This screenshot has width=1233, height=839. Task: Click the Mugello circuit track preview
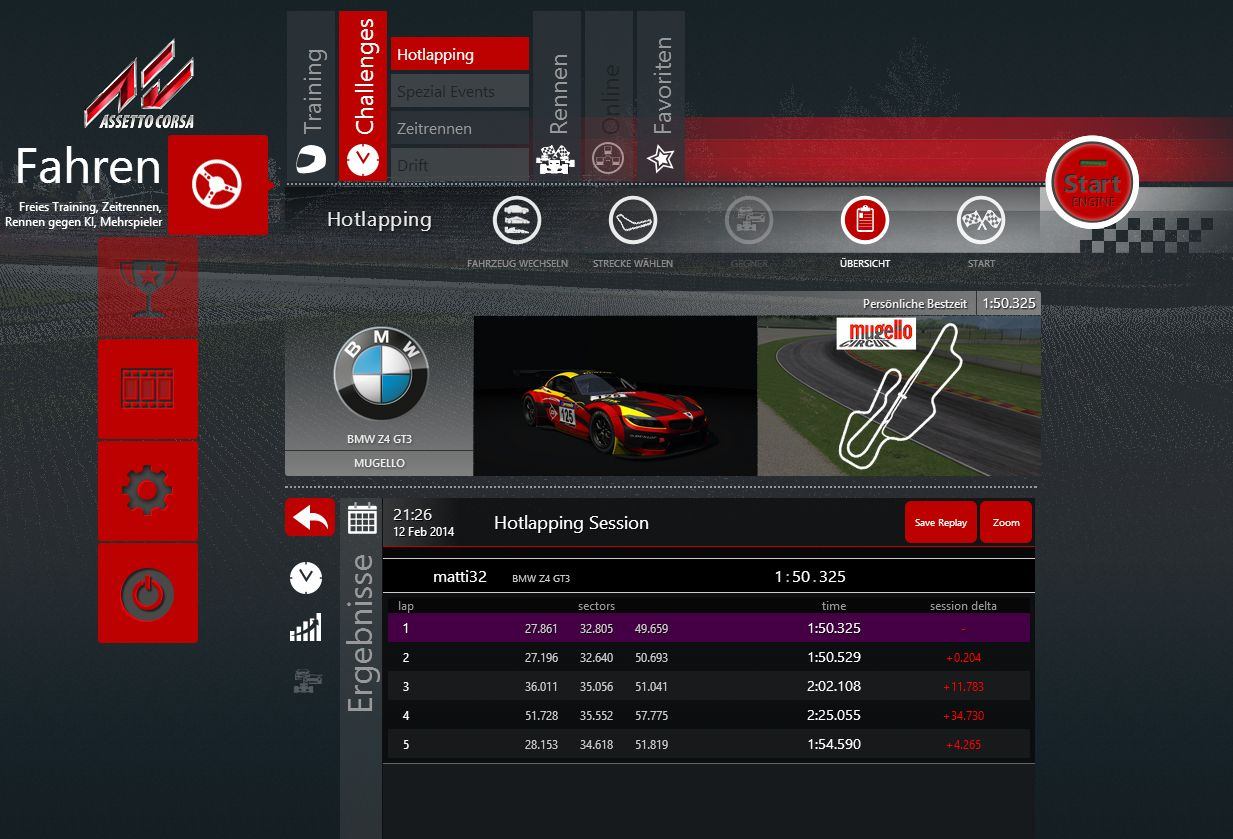coord(899,396)
